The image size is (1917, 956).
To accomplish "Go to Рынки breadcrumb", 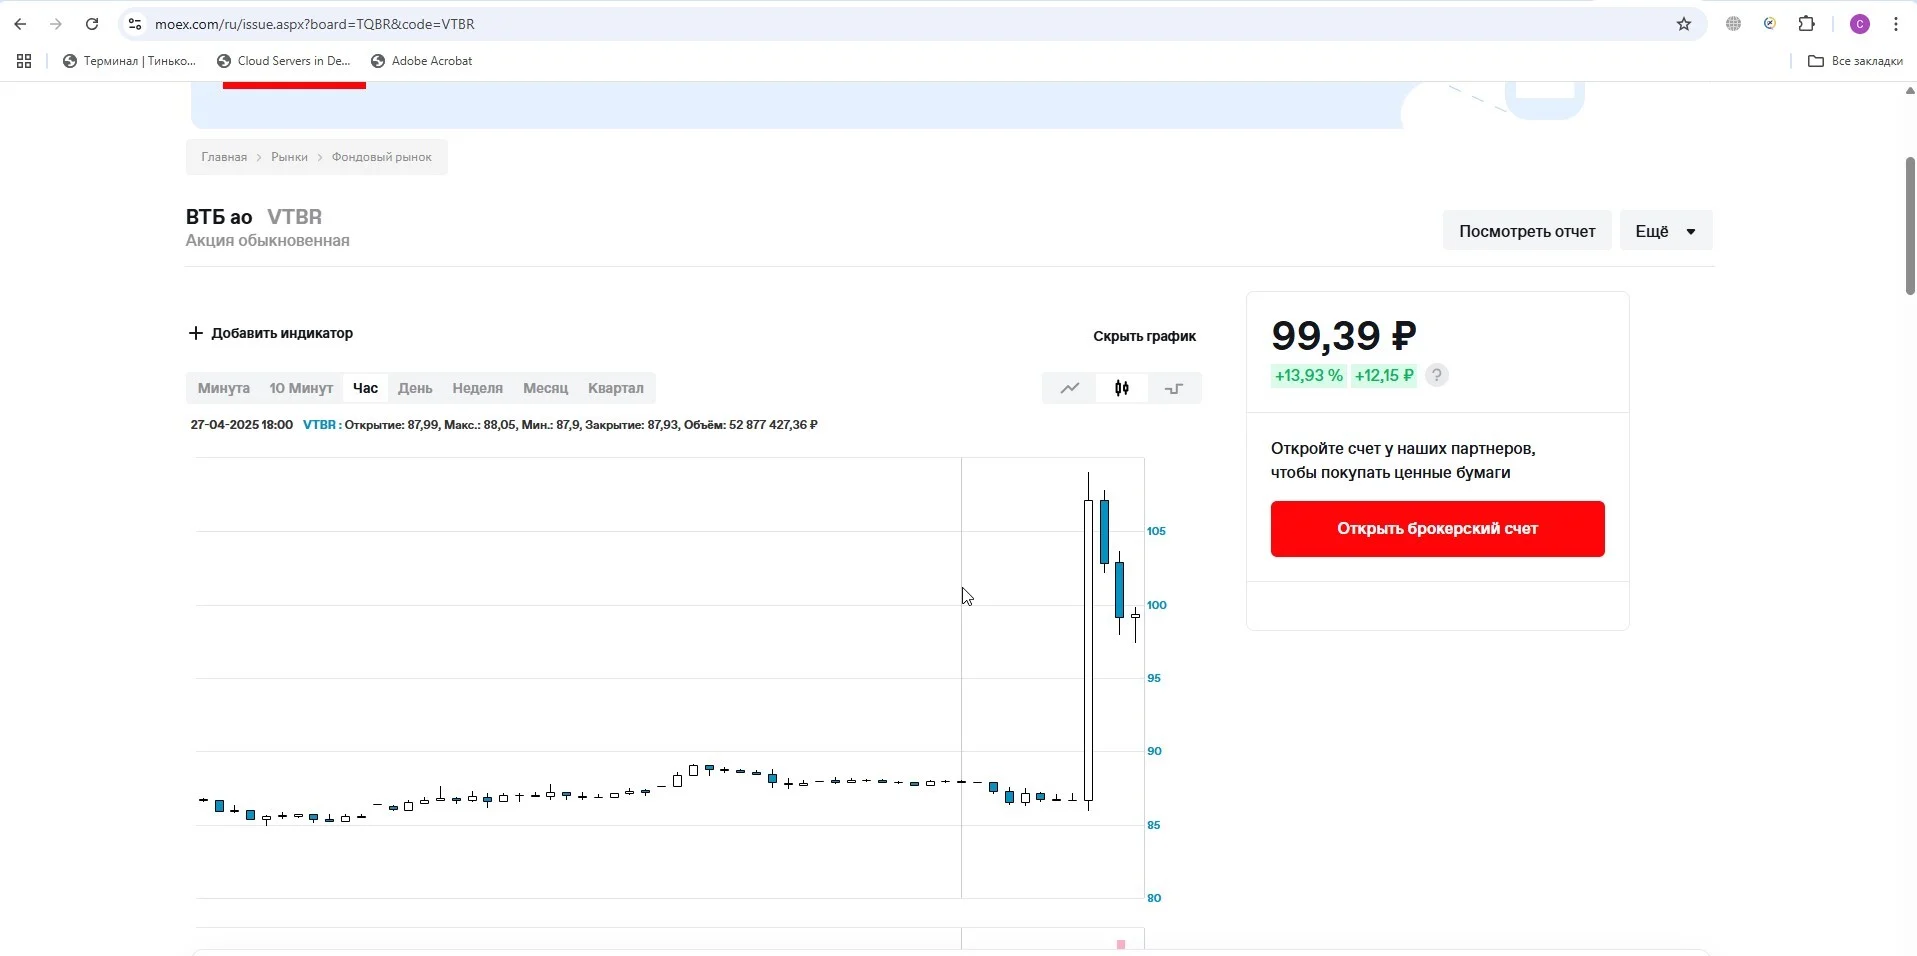I will point(289,157).
